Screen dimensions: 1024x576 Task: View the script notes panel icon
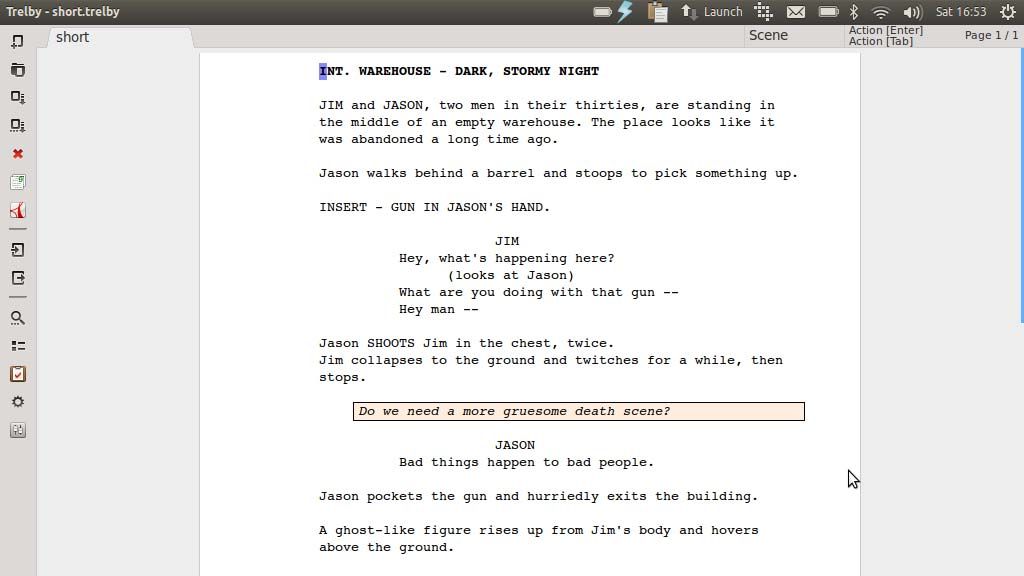pyautogui.click(x=16, y=181)
